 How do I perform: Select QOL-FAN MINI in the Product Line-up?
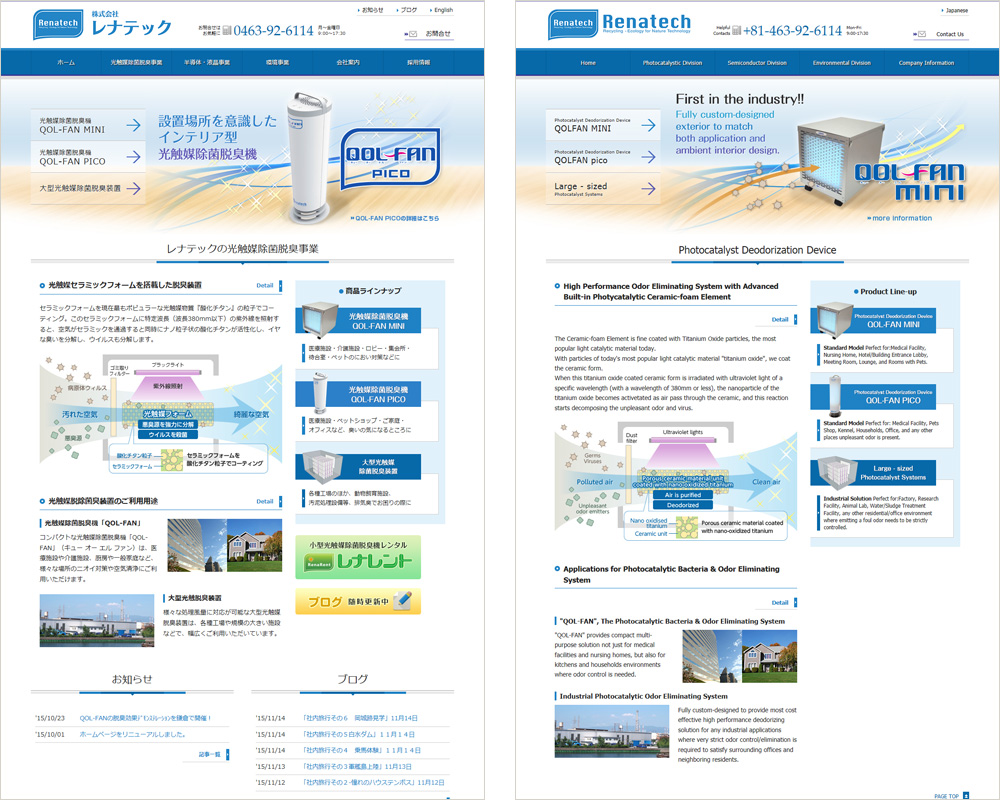pyautogui.click(x=873, y=320)
